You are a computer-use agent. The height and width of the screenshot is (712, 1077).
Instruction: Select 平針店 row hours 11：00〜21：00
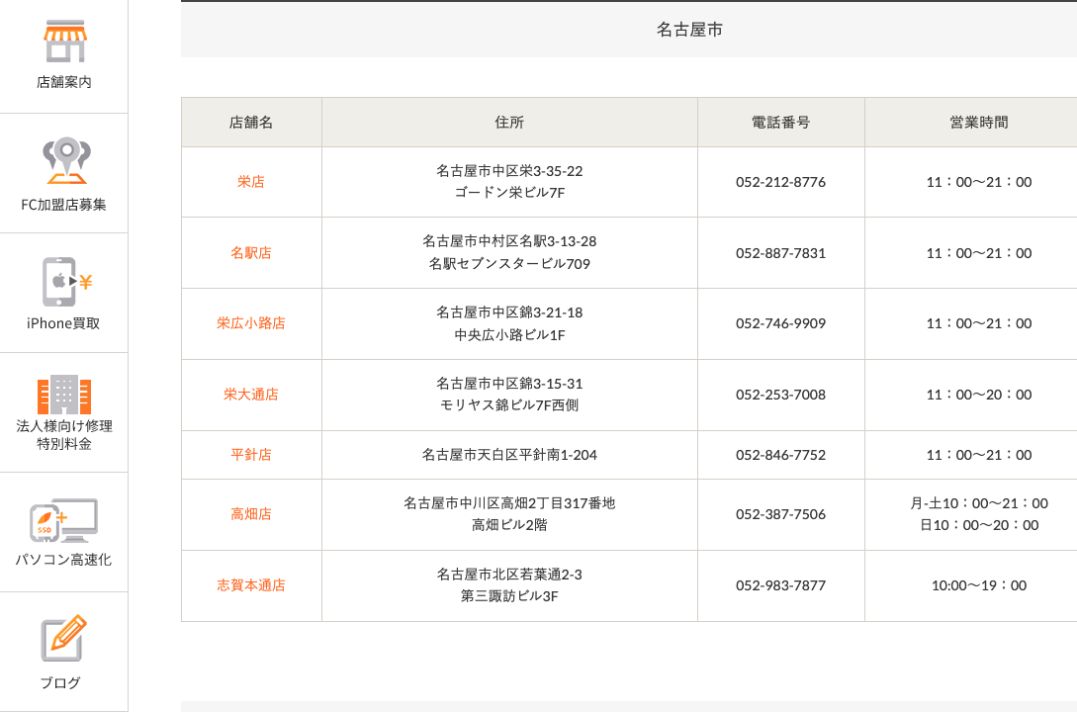point(979,455)
